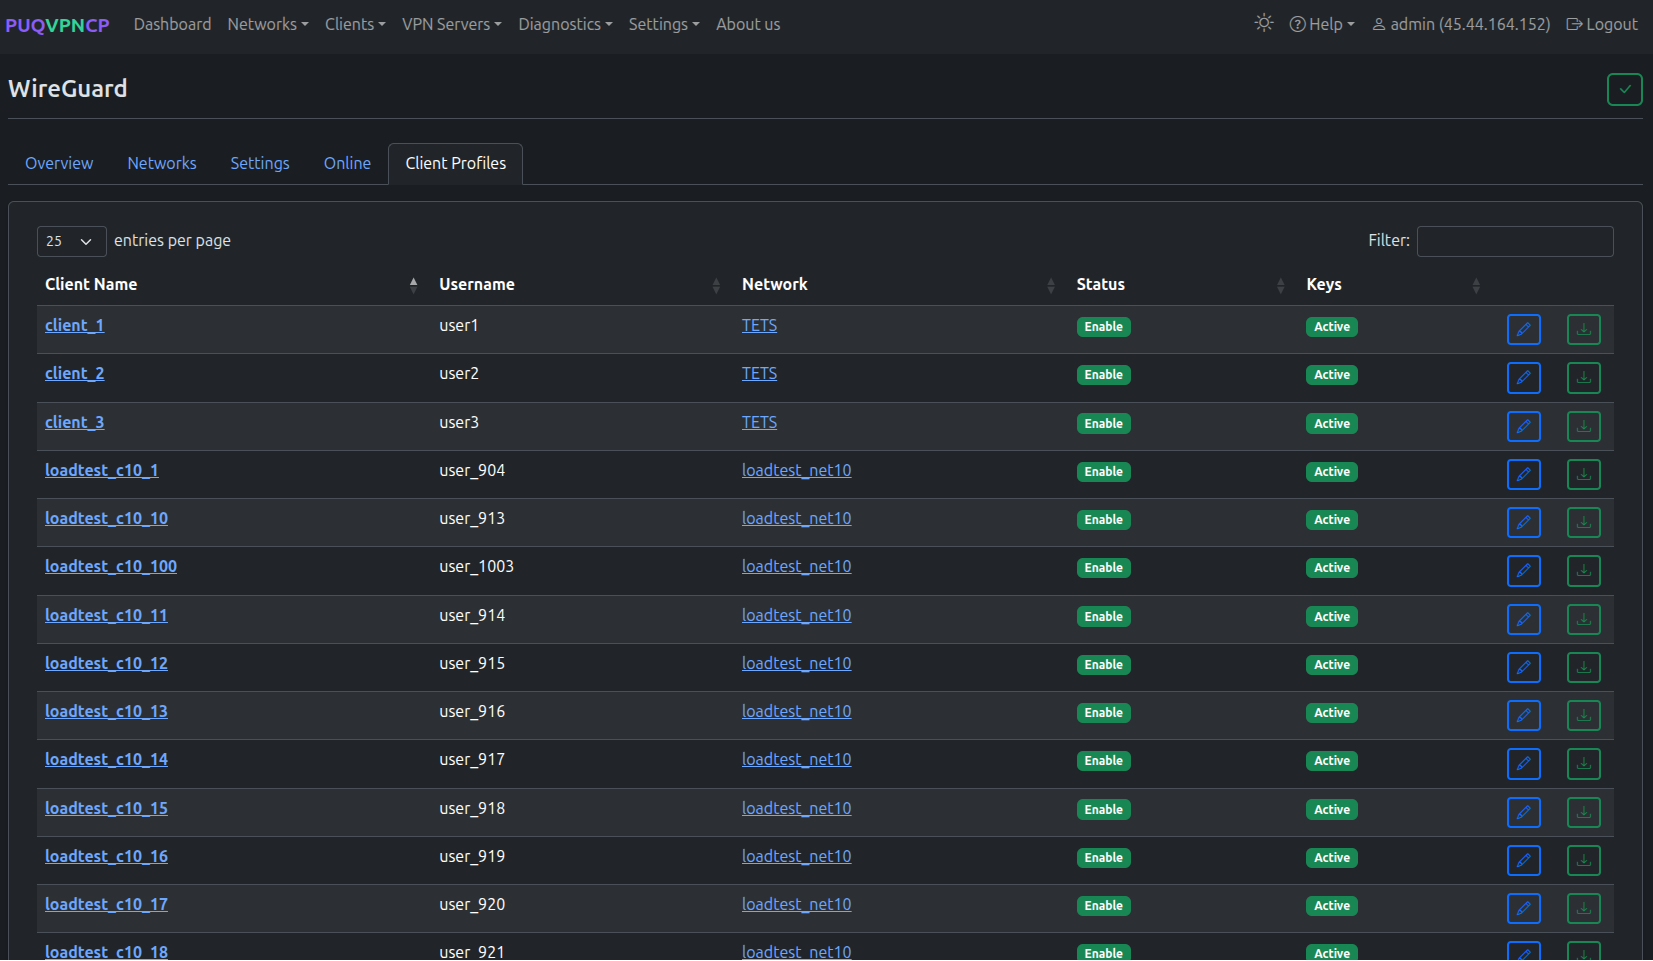
Task: Edit the client_3 profile
Action: pos(1524,426)
